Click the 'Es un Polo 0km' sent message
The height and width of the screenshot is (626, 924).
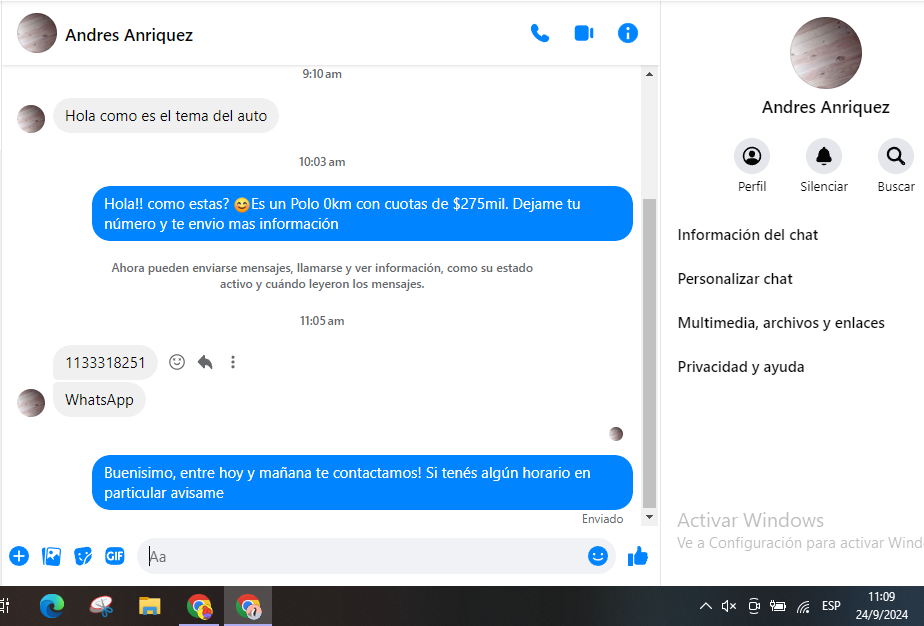click(x=362, y=213)
